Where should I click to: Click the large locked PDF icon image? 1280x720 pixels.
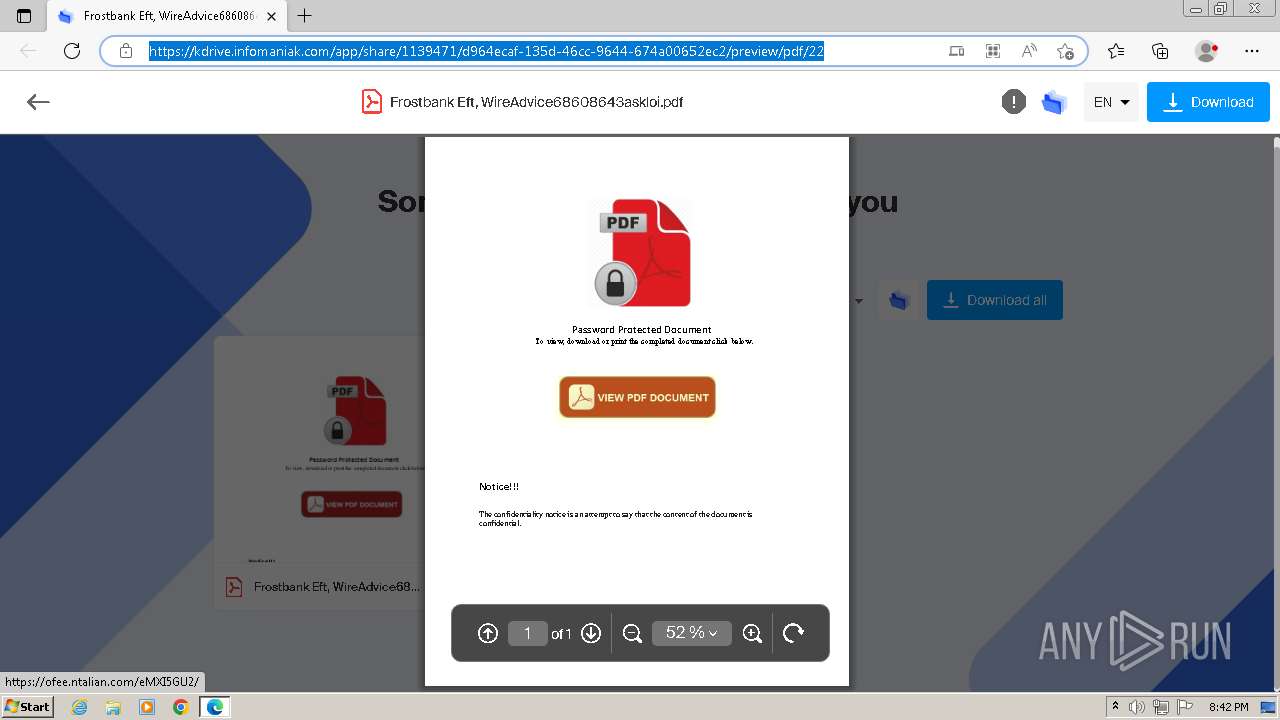click(642, 253)
